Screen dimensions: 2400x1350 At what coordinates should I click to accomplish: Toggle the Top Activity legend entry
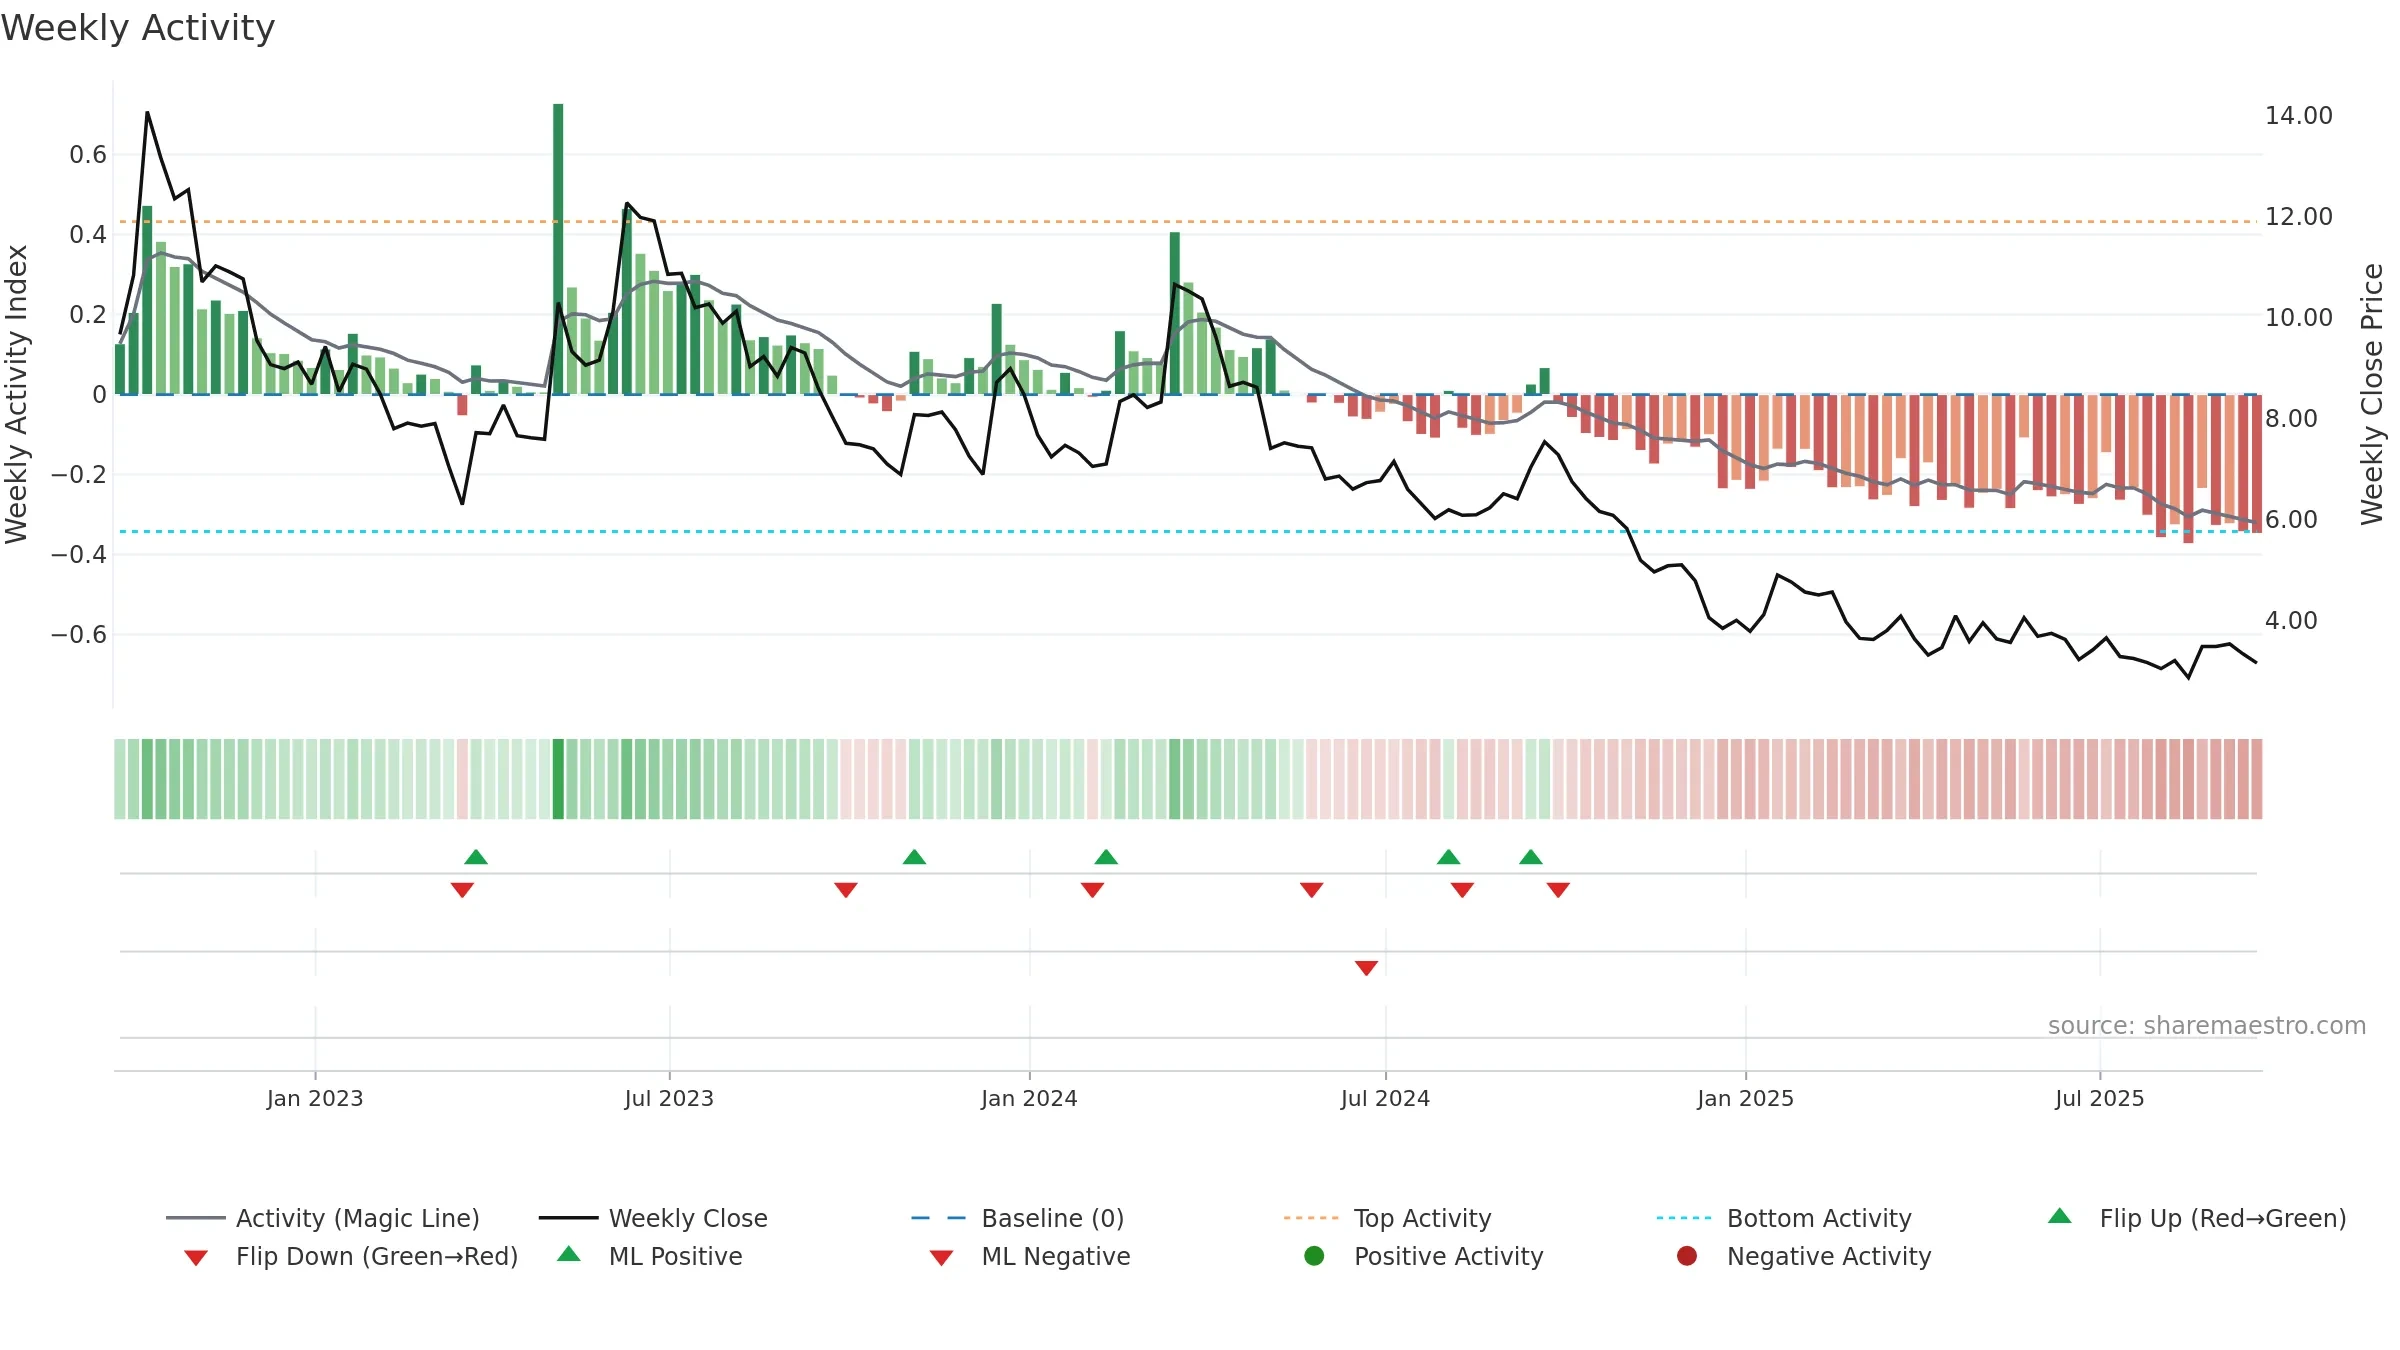tap(1387, 1218)
